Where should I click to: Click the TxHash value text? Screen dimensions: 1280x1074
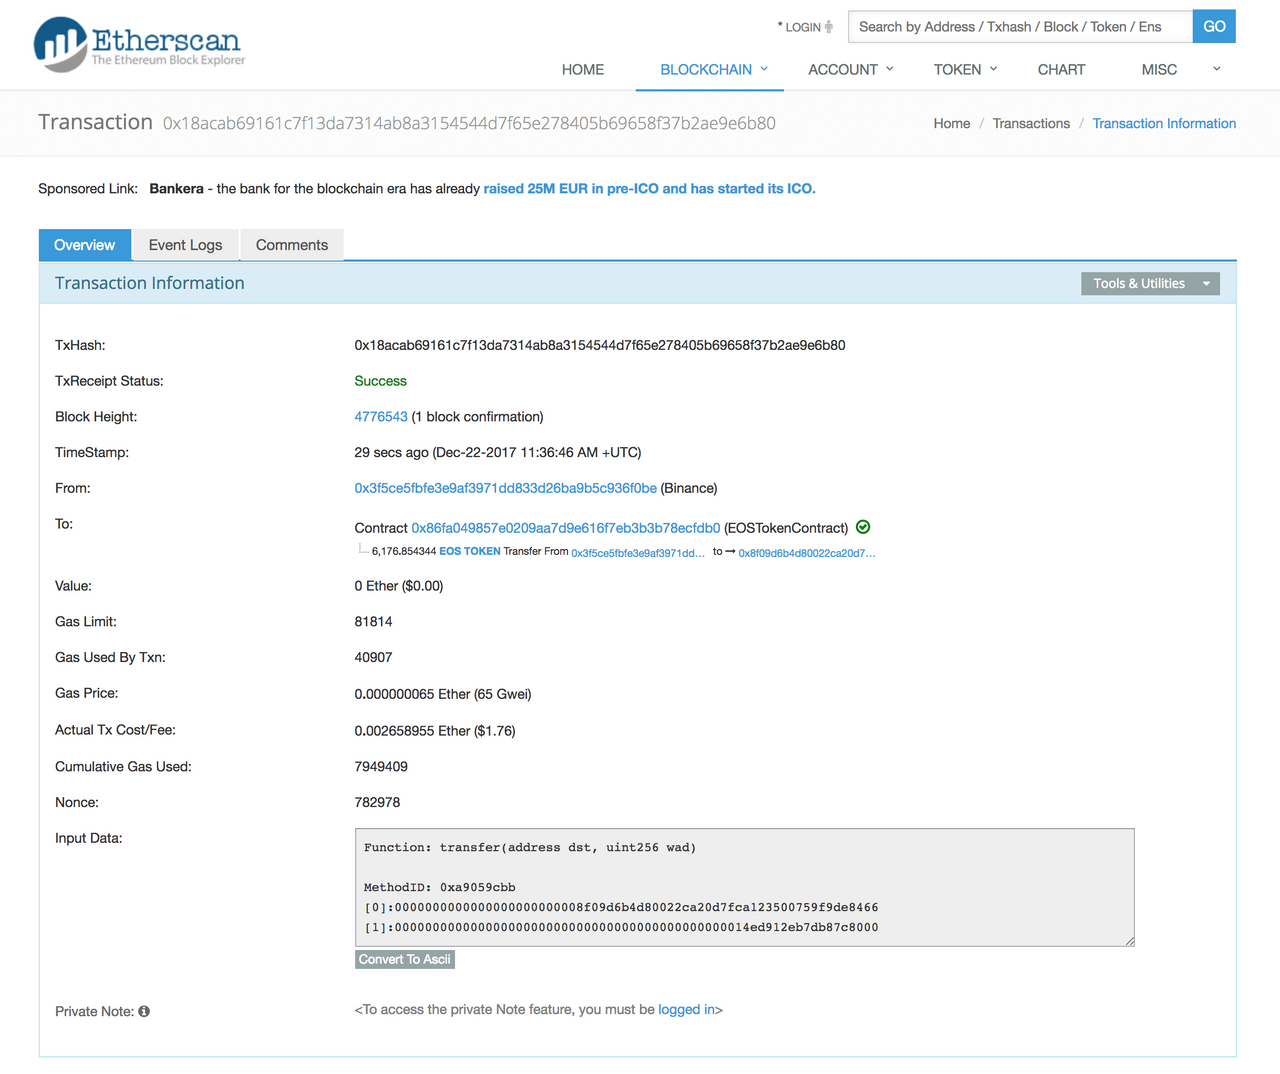point(600,345)
